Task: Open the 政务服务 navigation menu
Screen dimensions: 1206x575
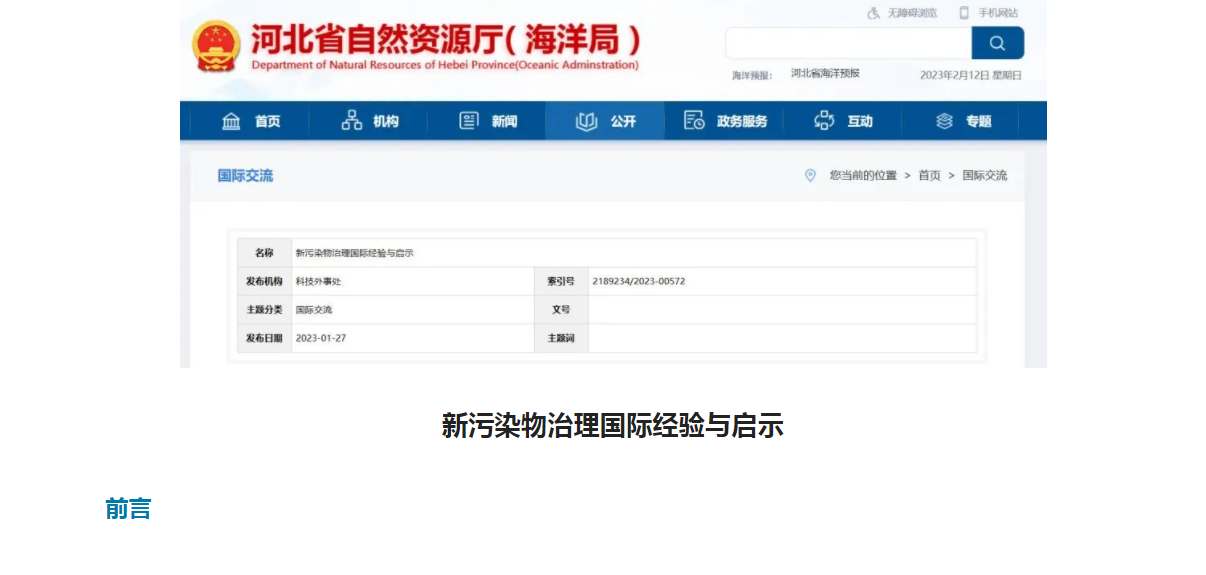Action: pos(742,121)
